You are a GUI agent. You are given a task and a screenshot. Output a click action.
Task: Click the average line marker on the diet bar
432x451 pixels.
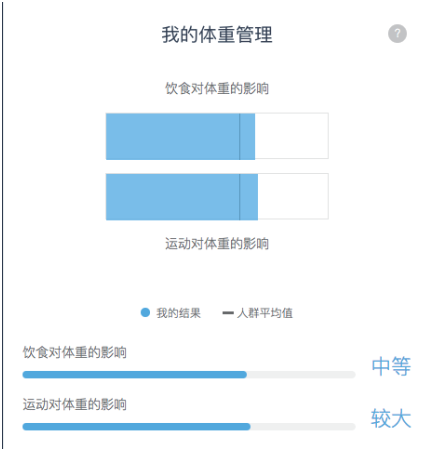click(239, 136)
